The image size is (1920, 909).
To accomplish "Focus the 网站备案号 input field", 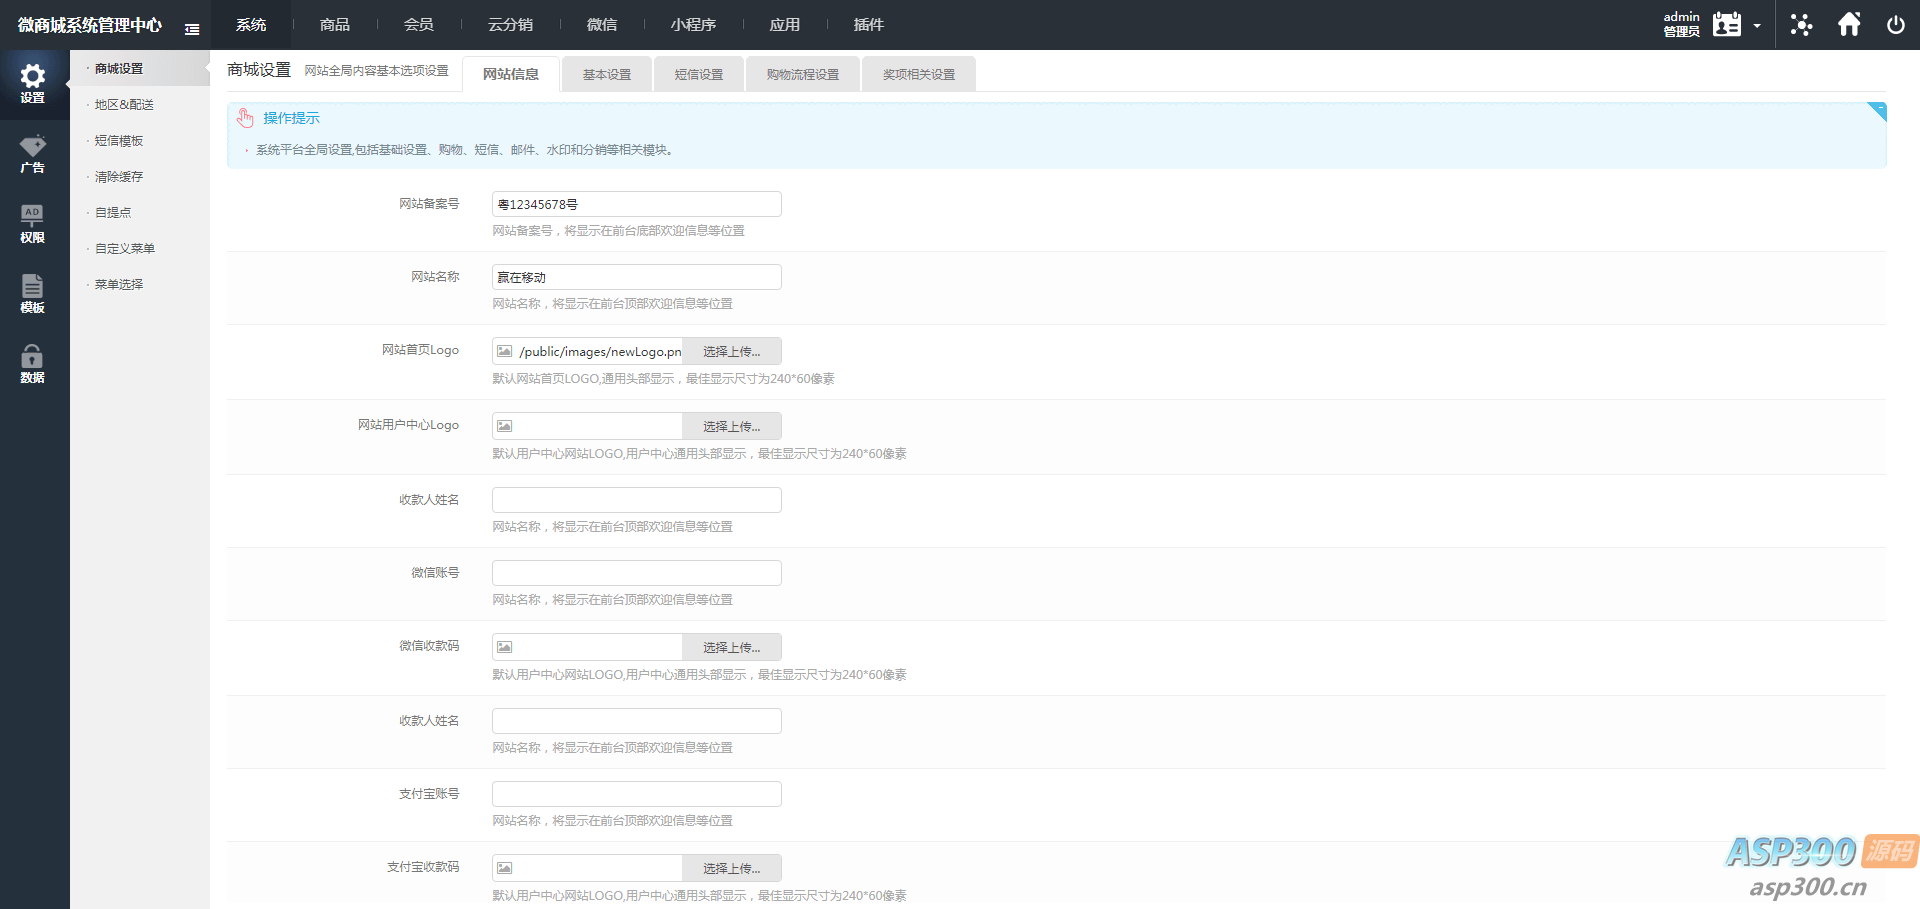I will coord(637,204).
